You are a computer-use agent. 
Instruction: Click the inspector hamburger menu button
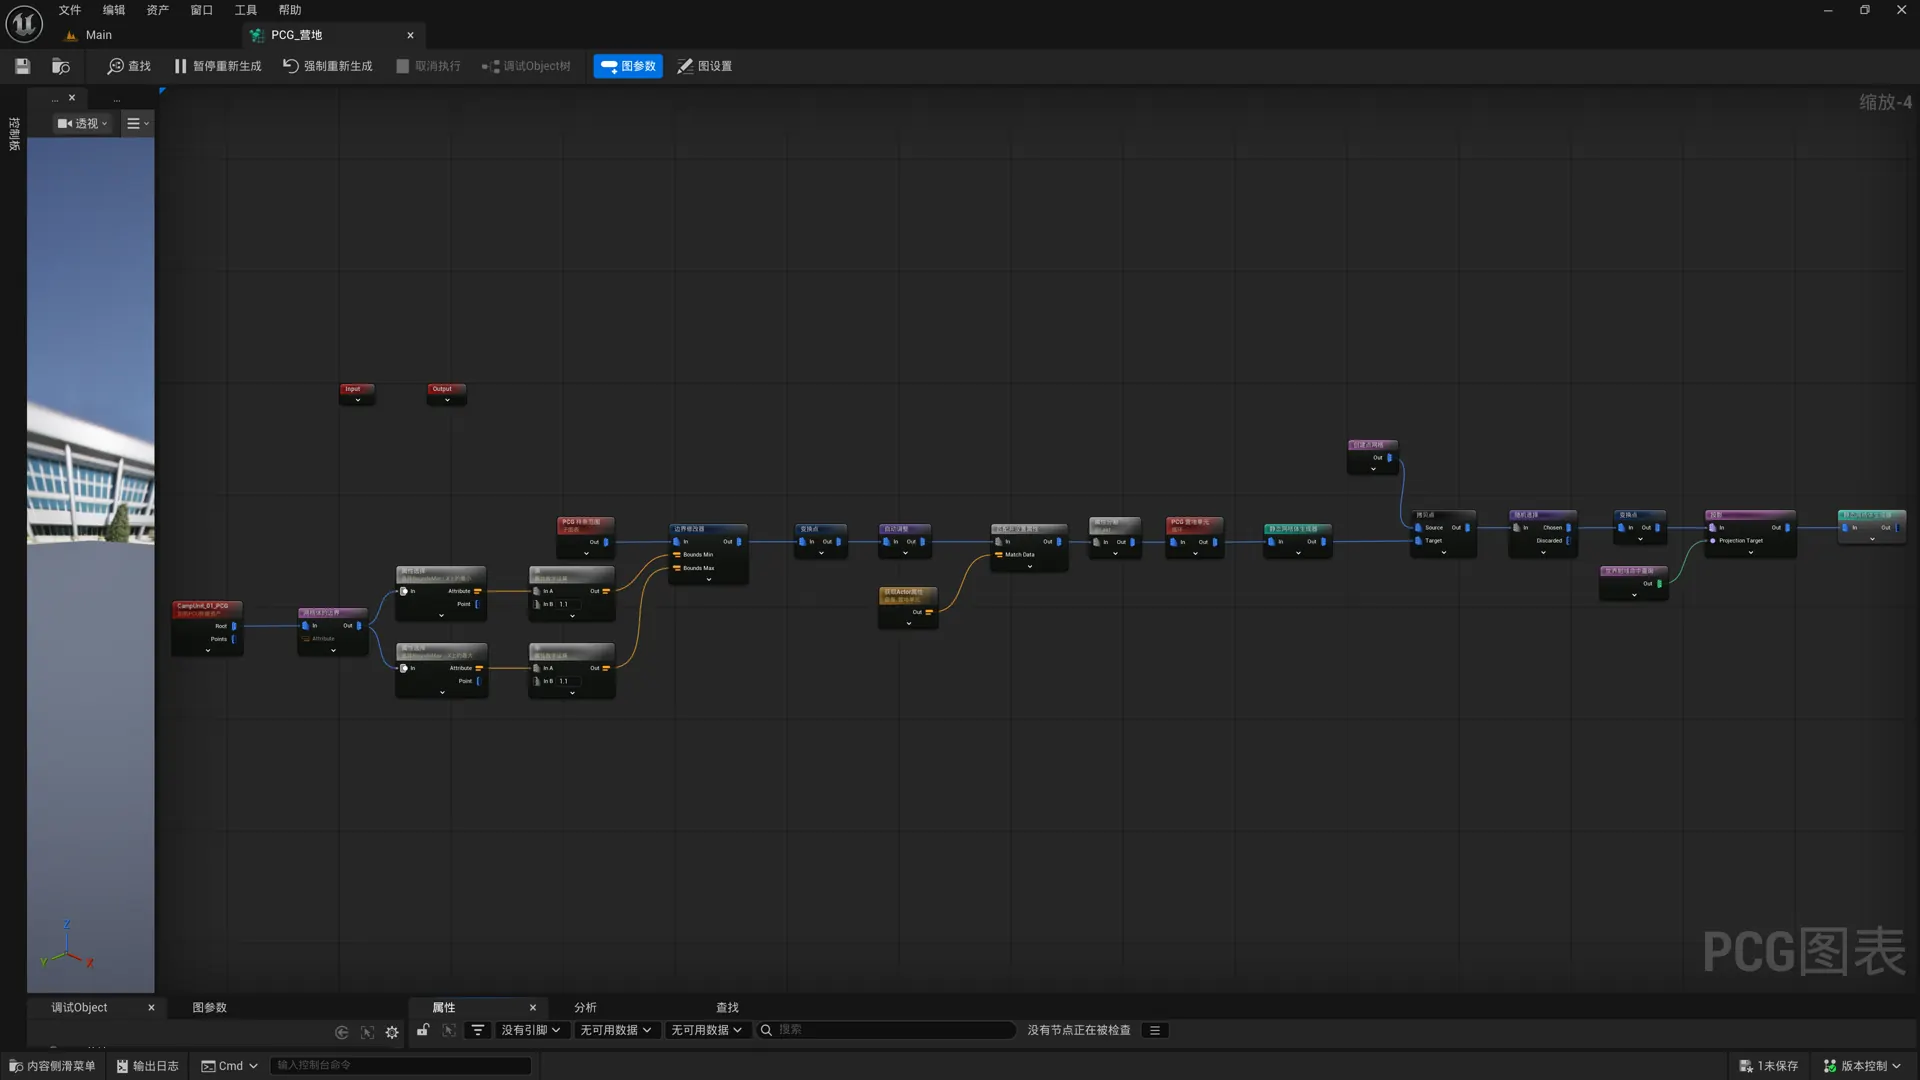pyautogui.click(x=1155, y=1030)
